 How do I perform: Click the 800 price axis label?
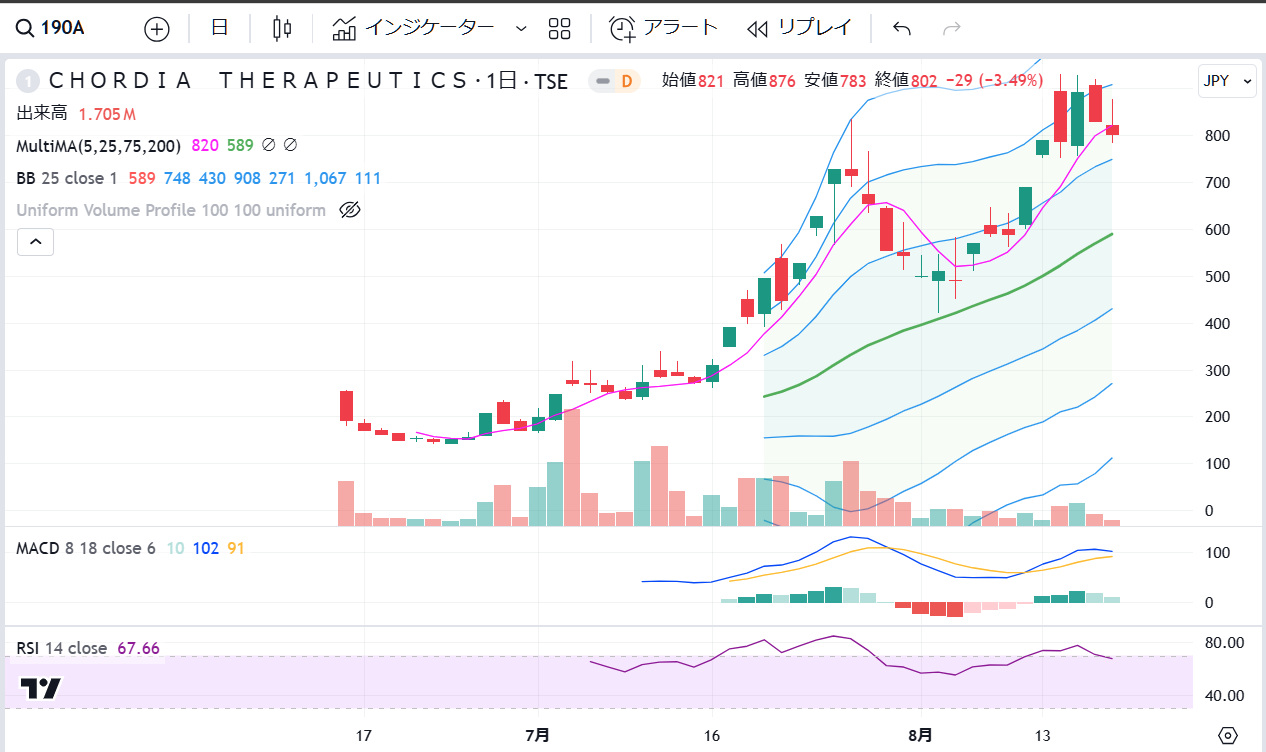click(1218, 135)
